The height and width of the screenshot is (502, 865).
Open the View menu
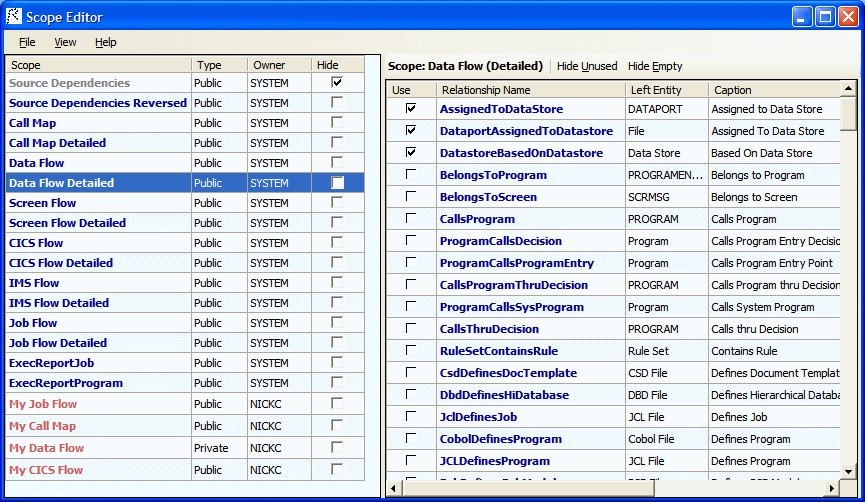pyautogui.click(x=65, y=42)
